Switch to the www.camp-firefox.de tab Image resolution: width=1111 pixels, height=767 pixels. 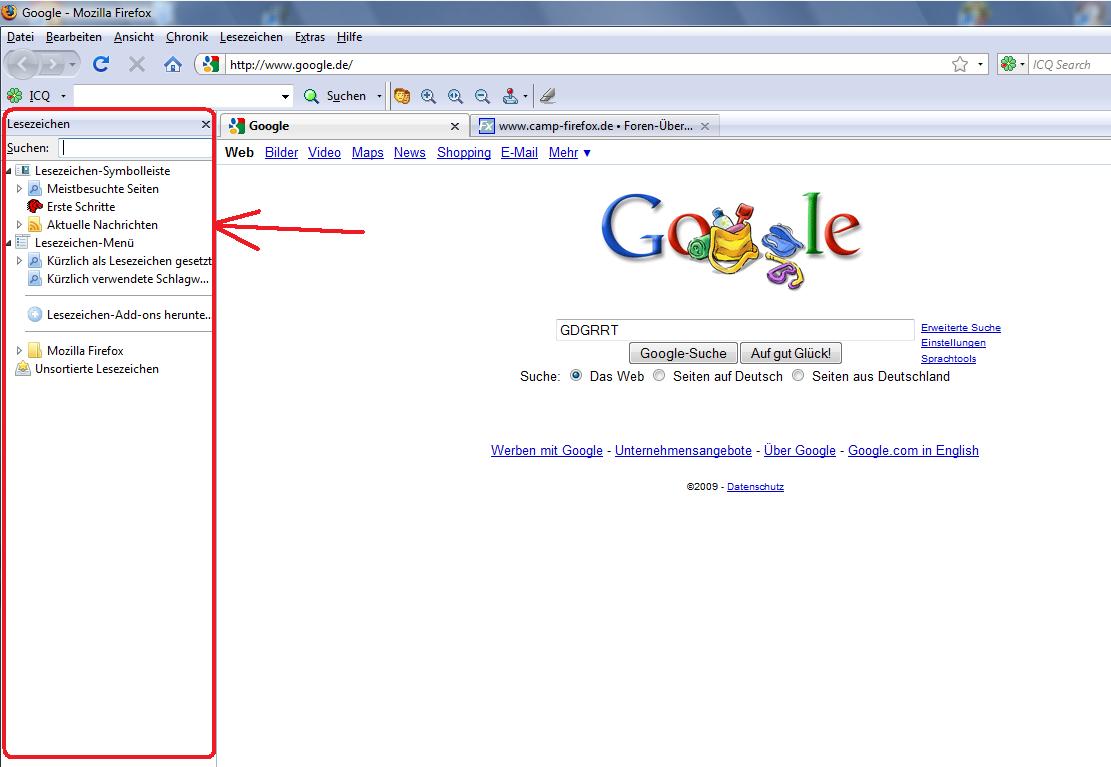tap(595, 126)
